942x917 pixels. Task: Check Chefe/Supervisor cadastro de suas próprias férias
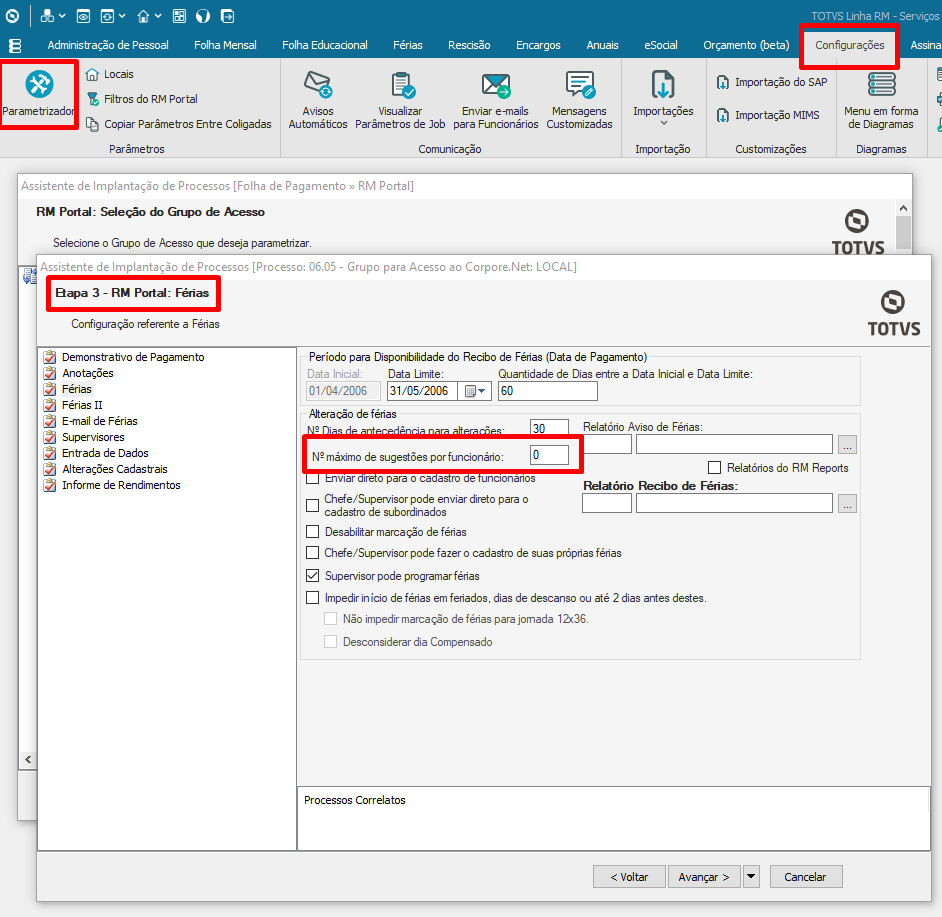[312, 553]
